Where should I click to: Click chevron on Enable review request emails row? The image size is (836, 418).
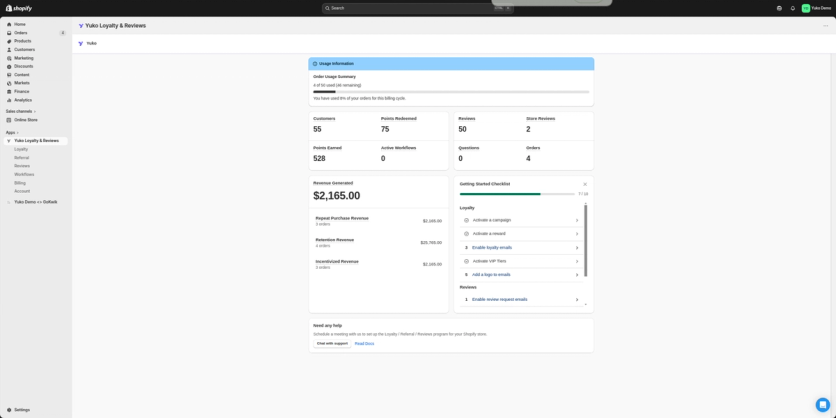pyautogui.click(x=577, y=300)
